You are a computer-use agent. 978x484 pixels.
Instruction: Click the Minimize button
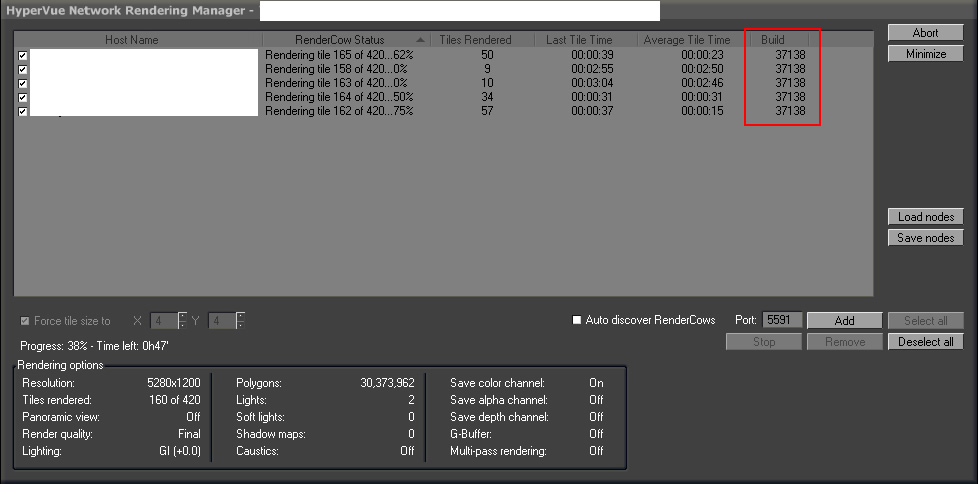(926, 54)
